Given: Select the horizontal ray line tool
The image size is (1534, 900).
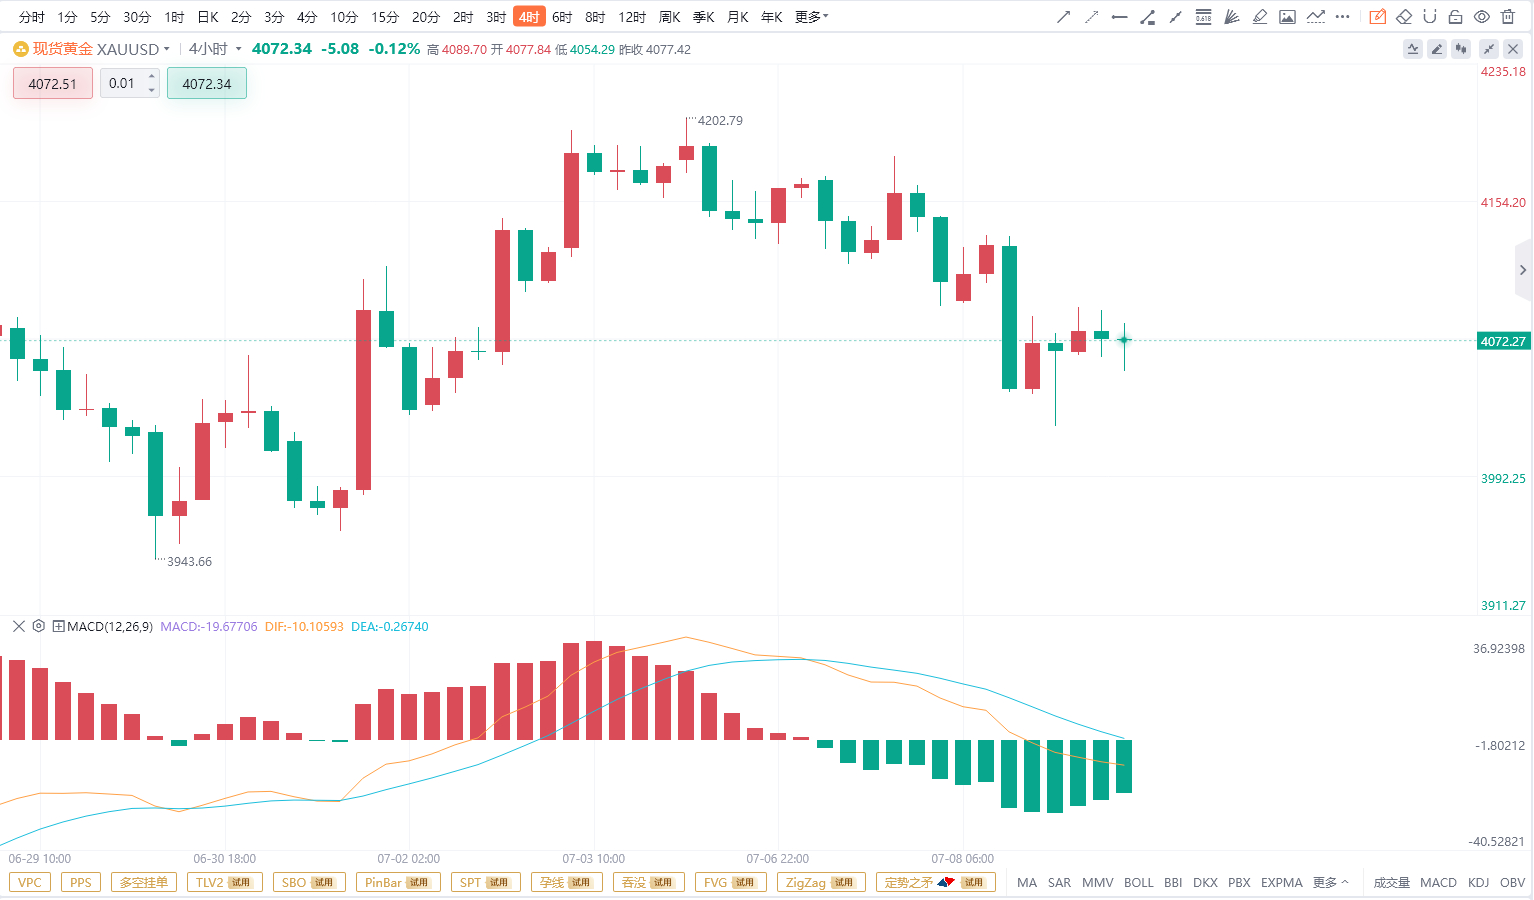Looking at the screenshot, I should tap(1119, 17).
